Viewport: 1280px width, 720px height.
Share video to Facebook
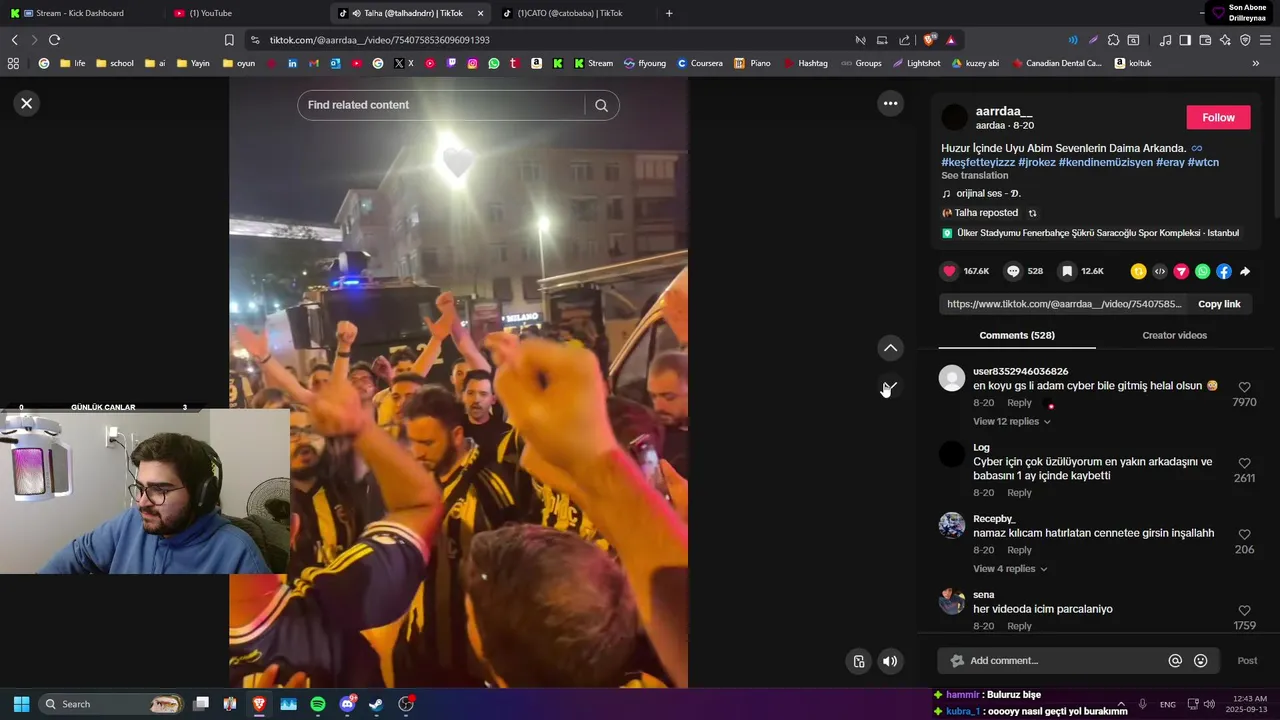(1224, 271)
